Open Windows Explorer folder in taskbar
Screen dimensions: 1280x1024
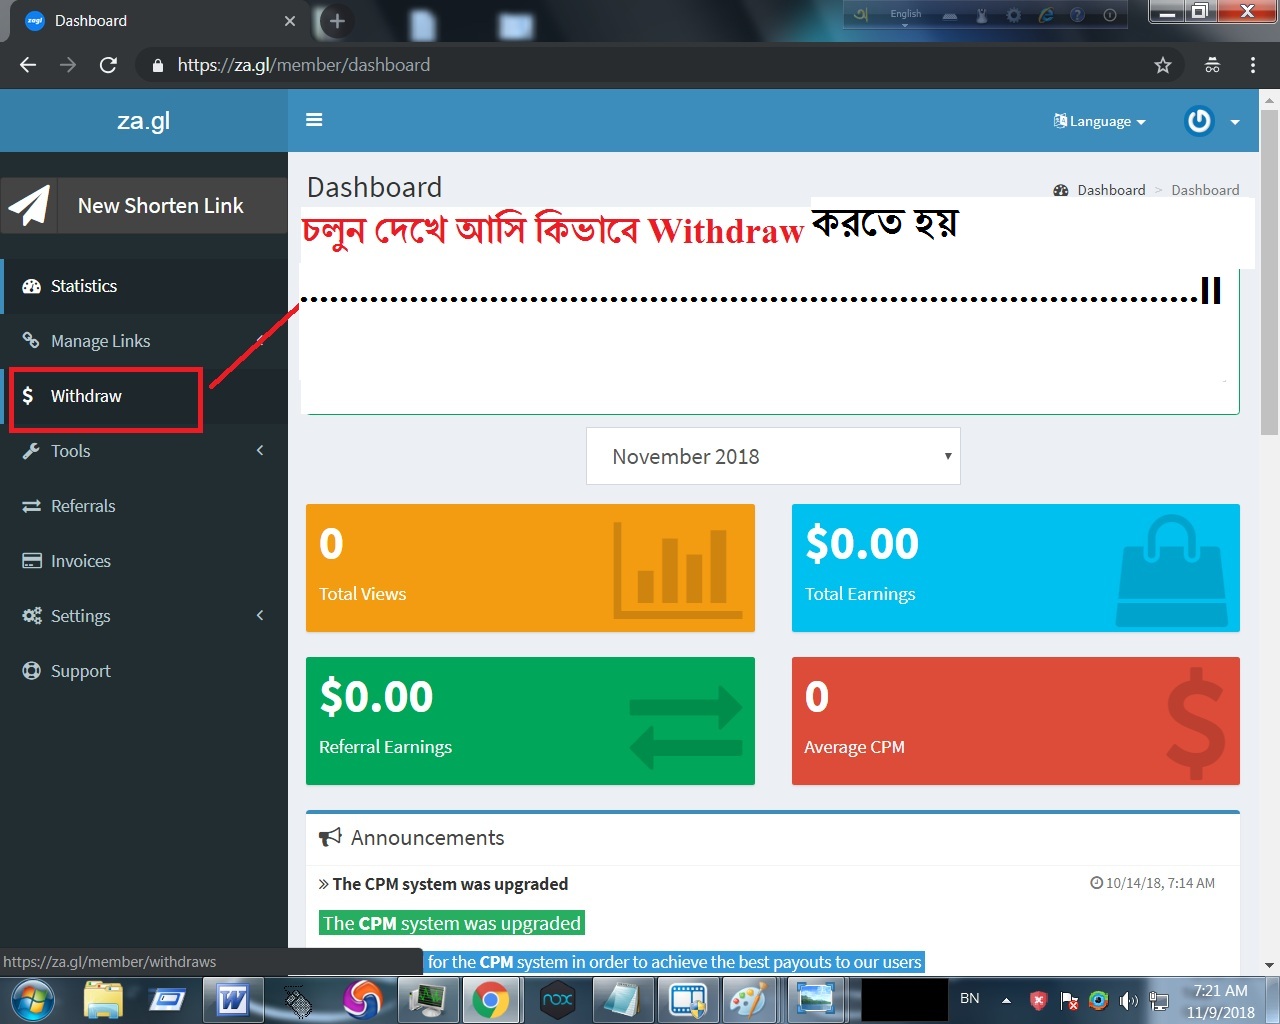click(103, 1000)
